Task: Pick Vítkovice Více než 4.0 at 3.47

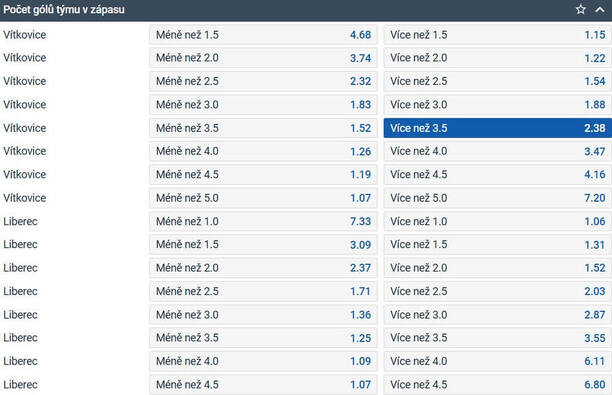Action: coord(498,151)
